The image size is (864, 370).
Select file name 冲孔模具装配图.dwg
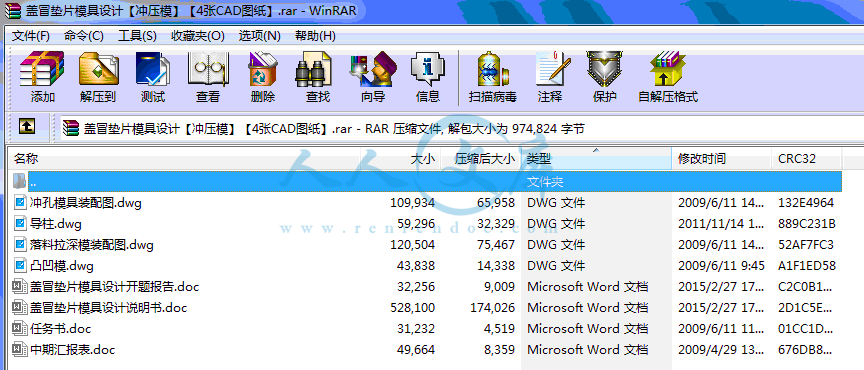[85, 203]
